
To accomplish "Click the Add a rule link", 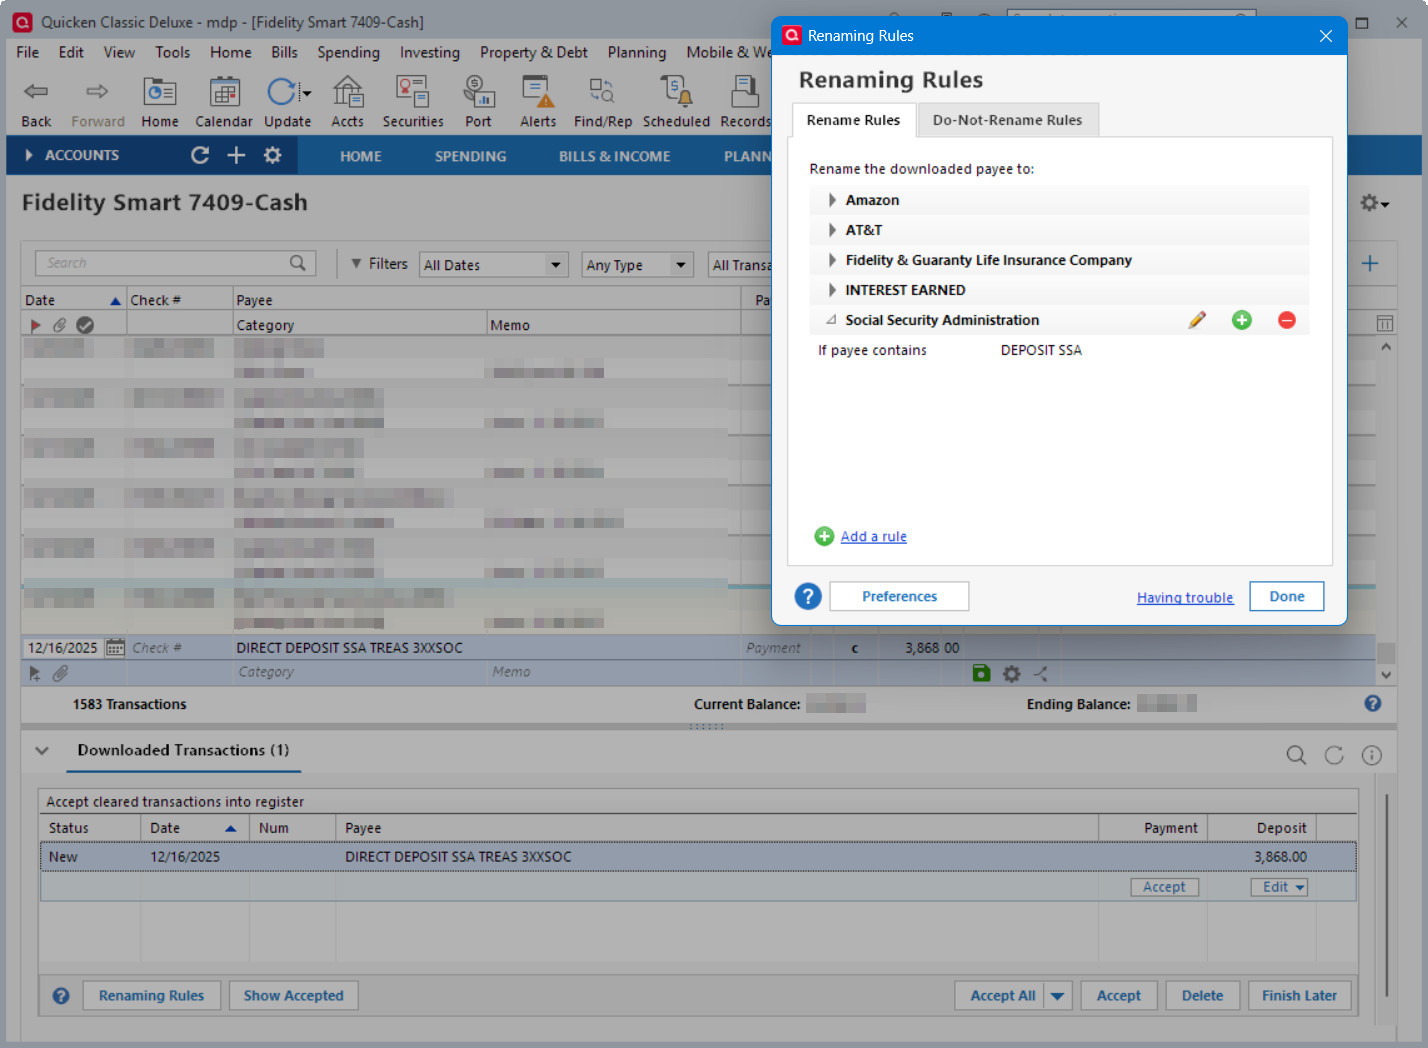I will (x=874, y=537).
